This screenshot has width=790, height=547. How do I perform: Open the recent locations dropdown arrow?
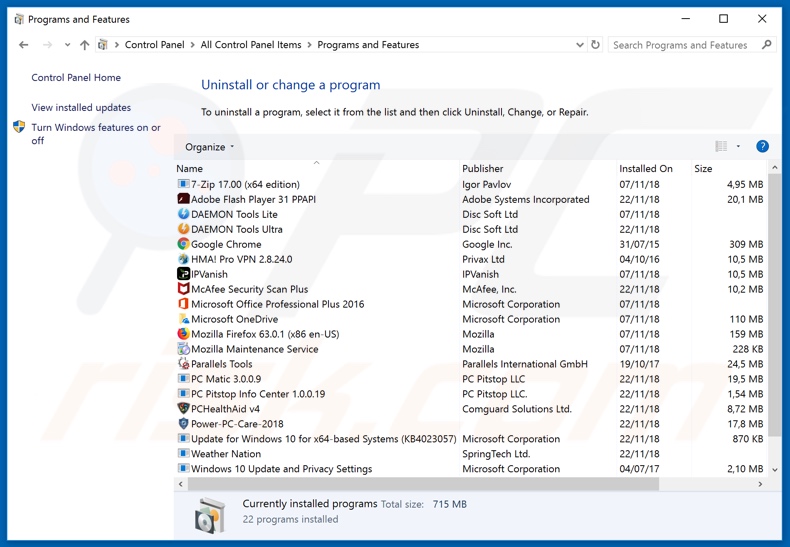click(67, 45)
